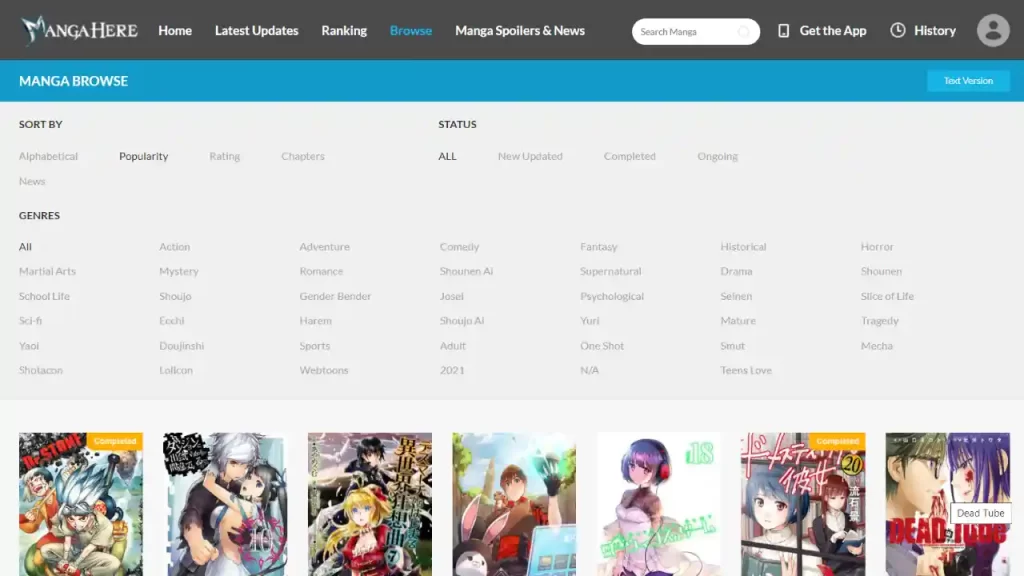
Task: Open Manga Spoilers & News
Action: click(x=520, y=31)
